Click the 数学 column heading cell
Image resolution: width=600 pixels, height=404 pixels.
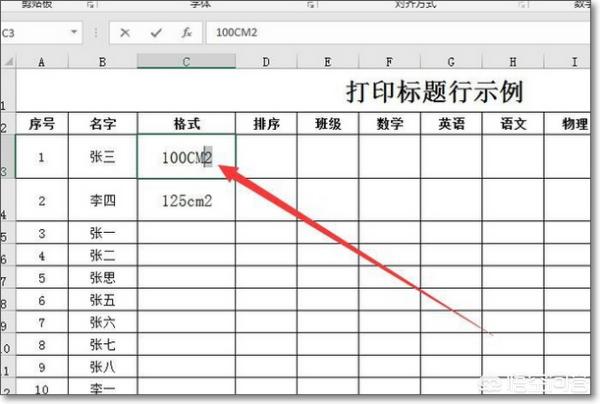pyautogui.click(x=389, y=124)
